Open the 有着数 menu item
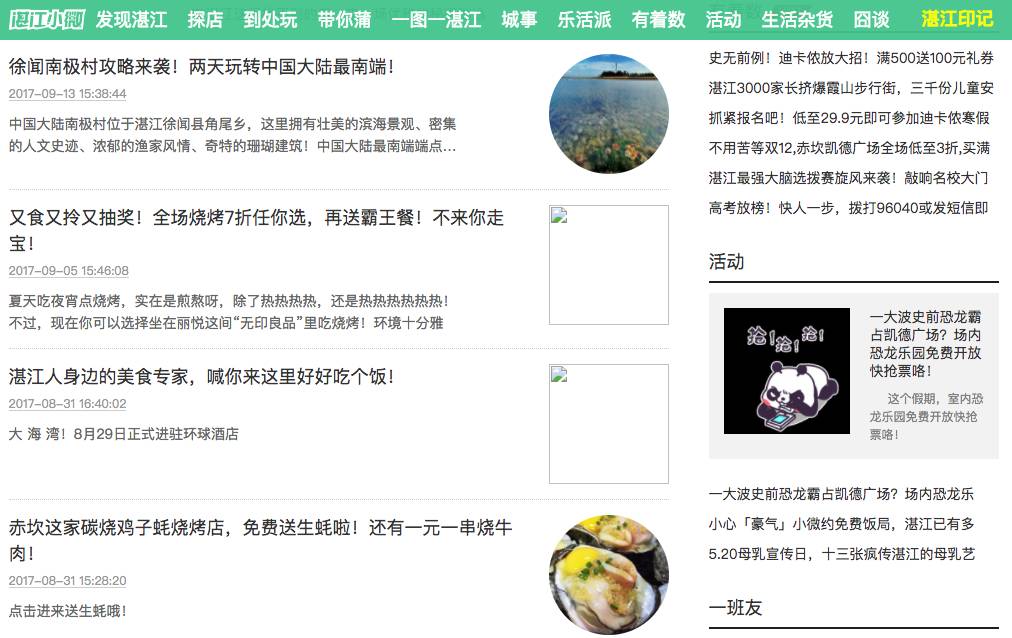Screen dimensions: 1012x638 (656, 16)
